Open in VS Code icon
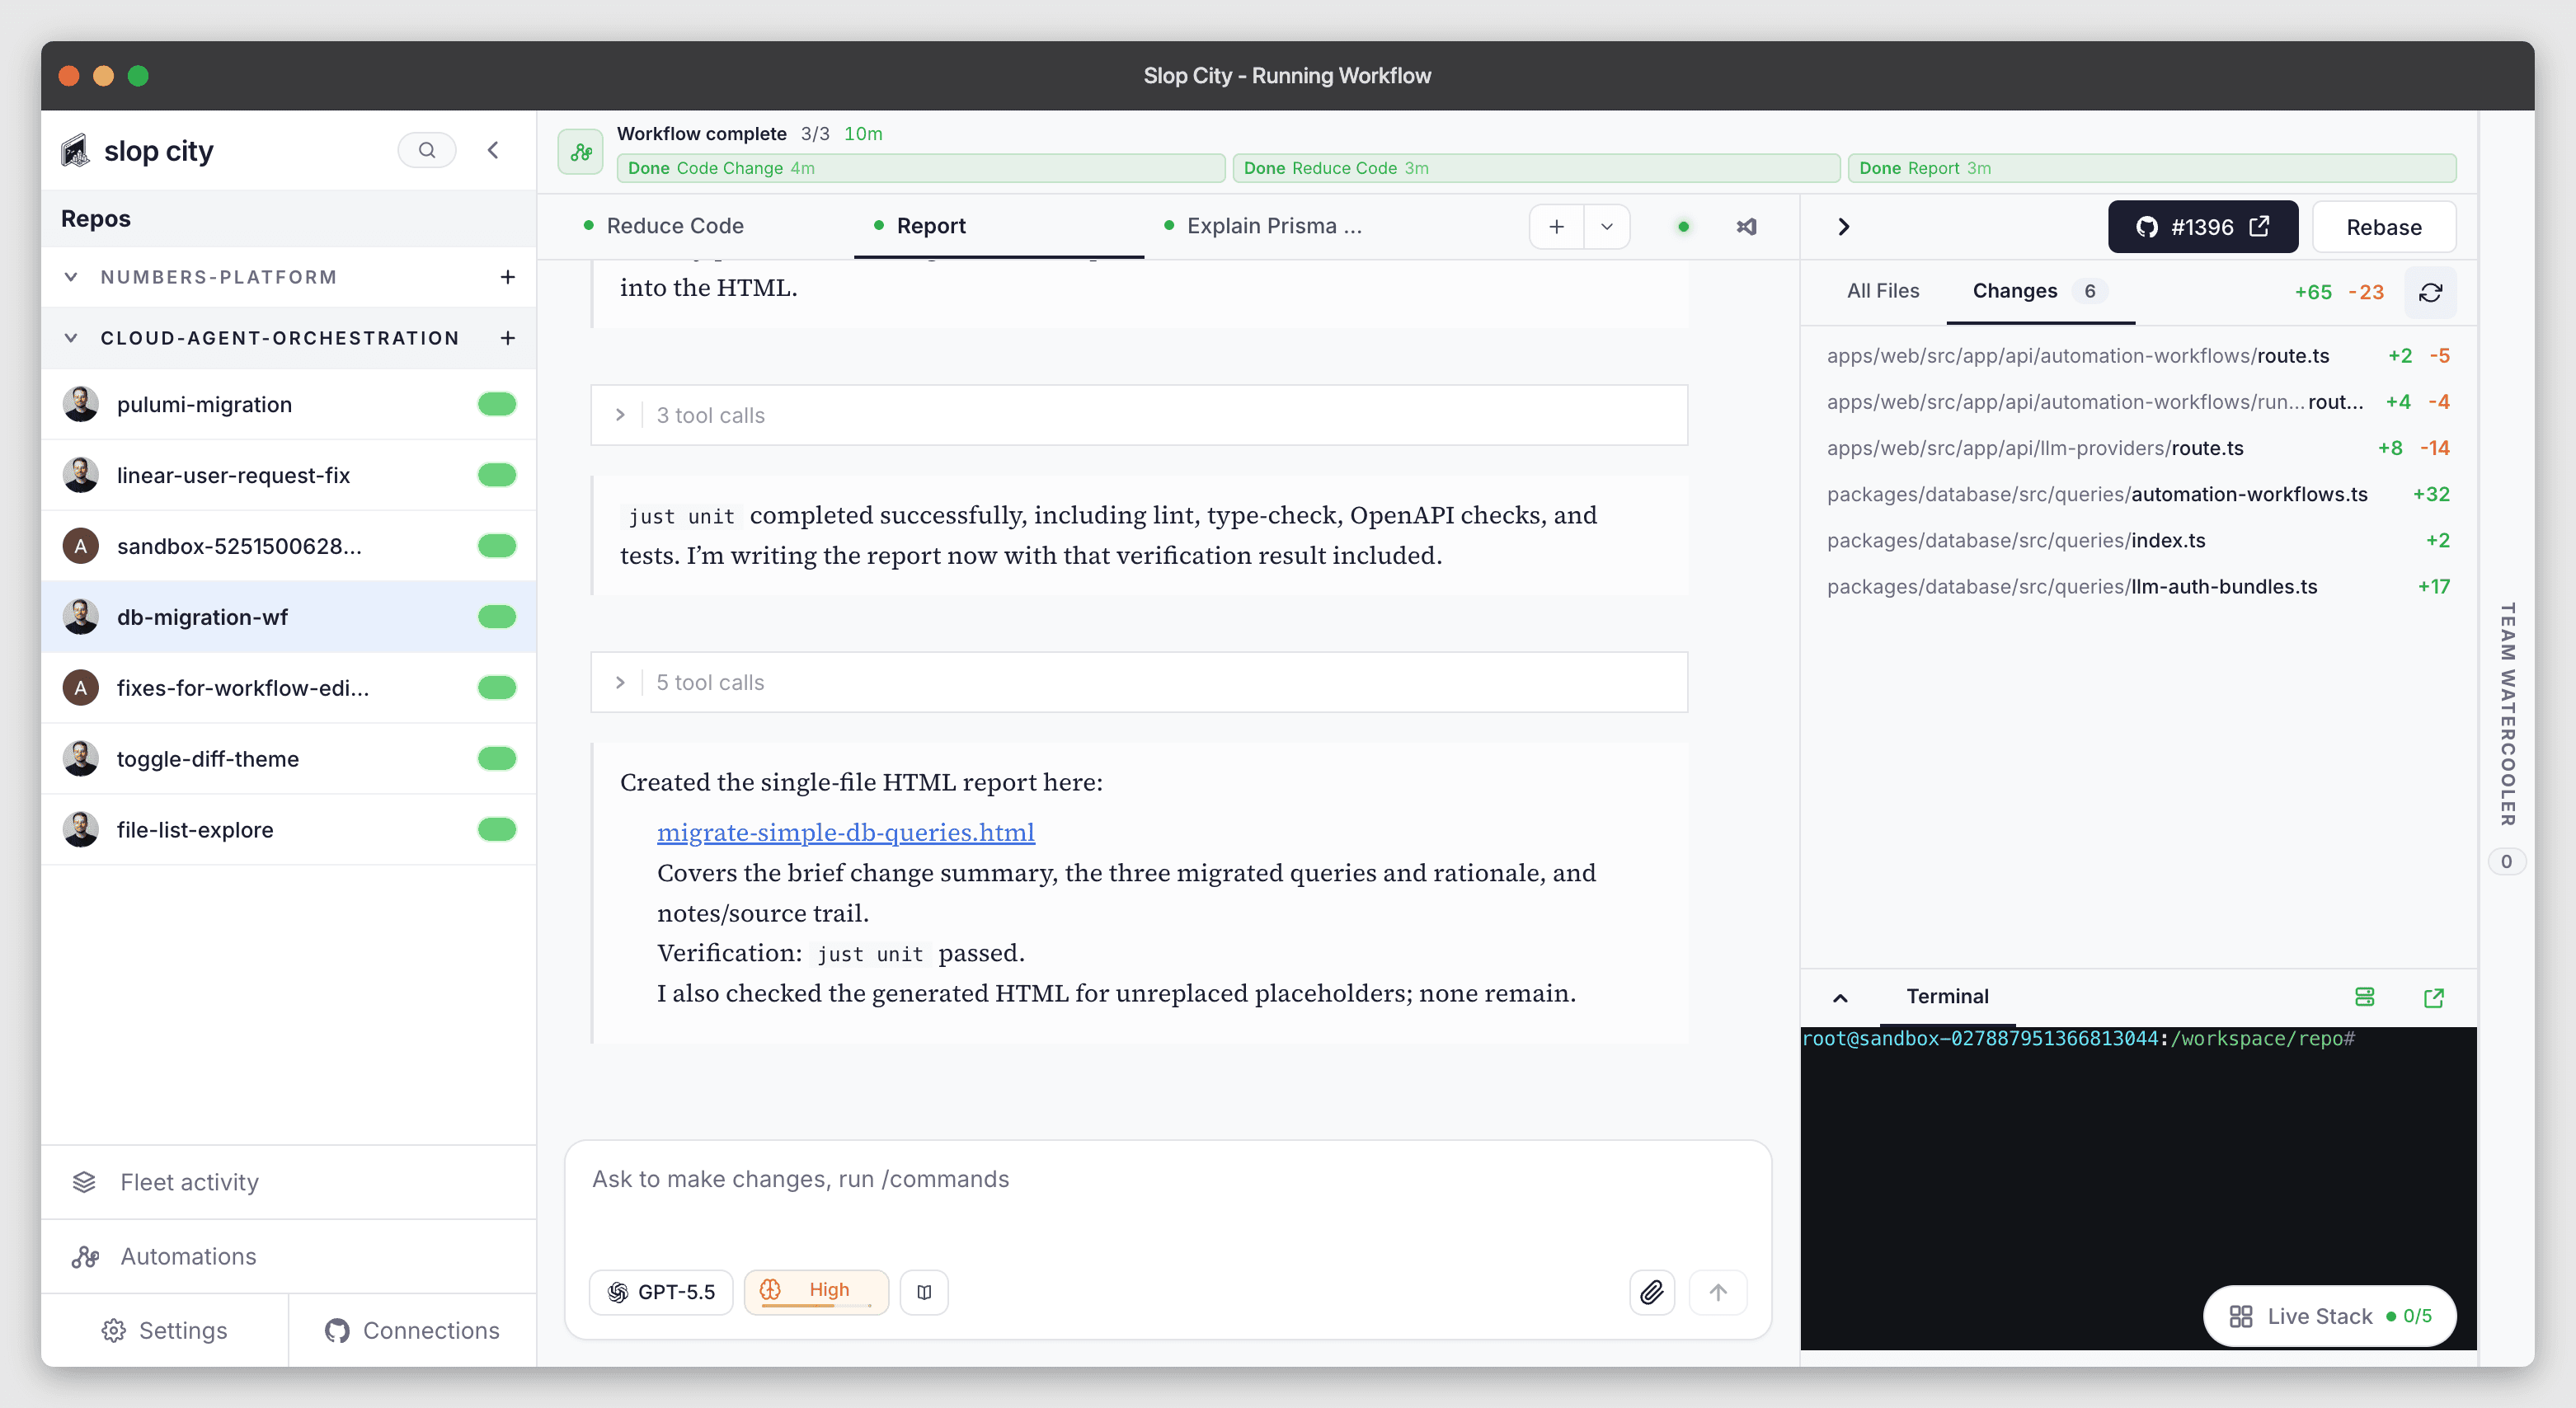The image size is (2576, 1408). pos(1747,227)
